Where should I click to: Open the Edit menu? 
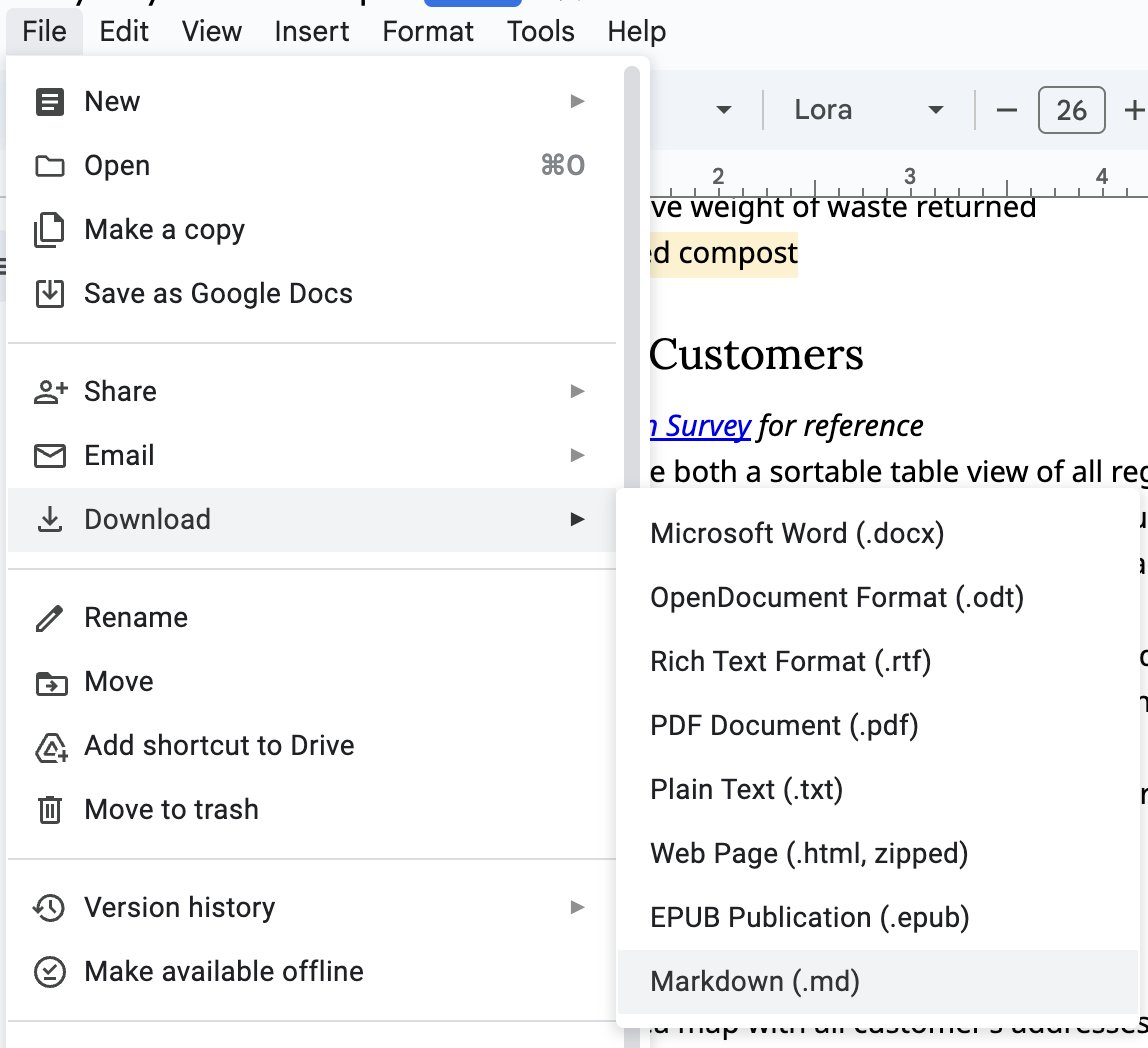124,31
